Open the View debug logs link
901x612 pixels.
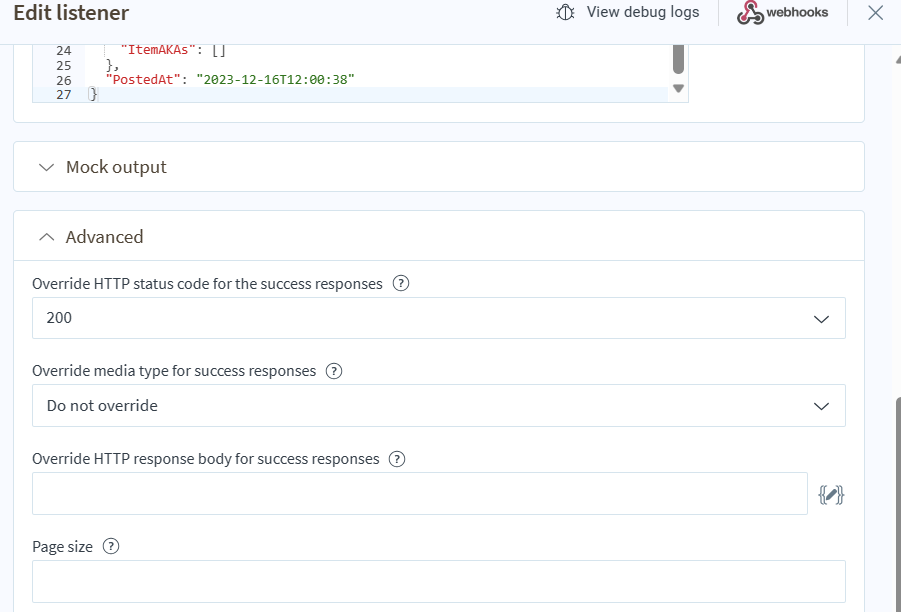point(642,13)
